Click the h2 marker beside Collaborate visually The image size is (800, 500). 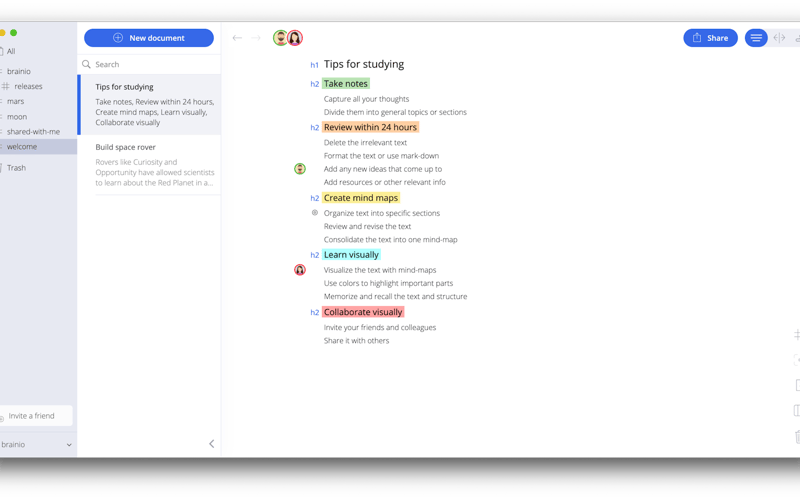pos(314,312)
